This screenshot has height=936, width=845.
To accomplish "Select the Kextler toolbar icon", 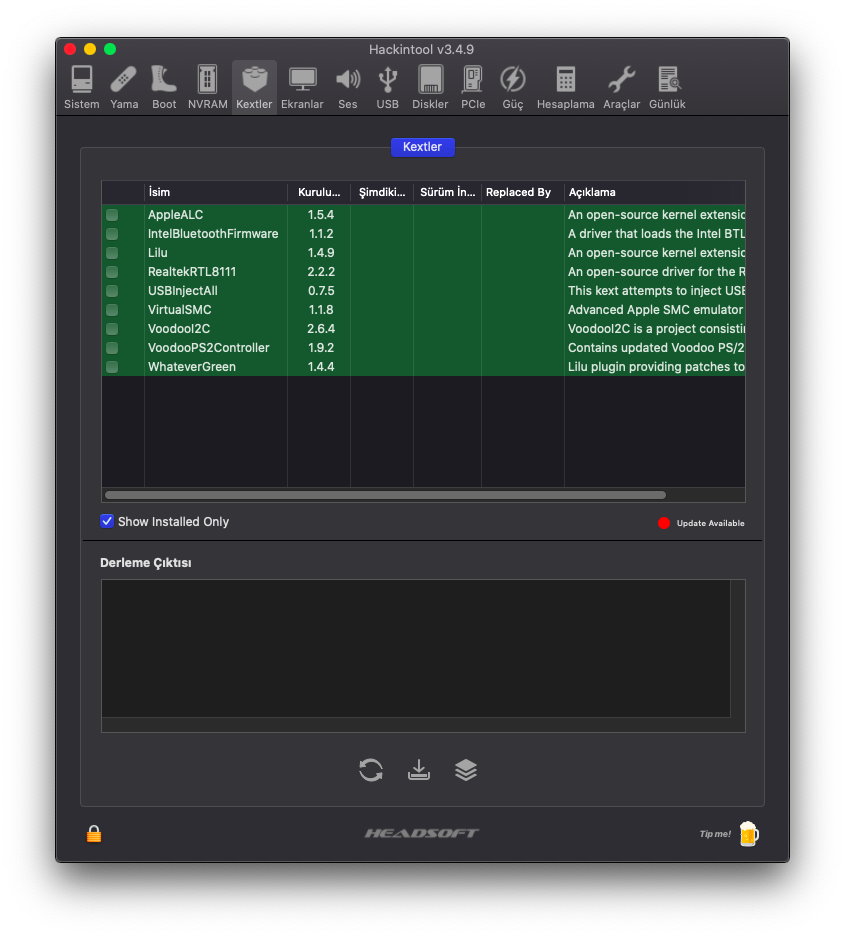I will coord(254,87).
